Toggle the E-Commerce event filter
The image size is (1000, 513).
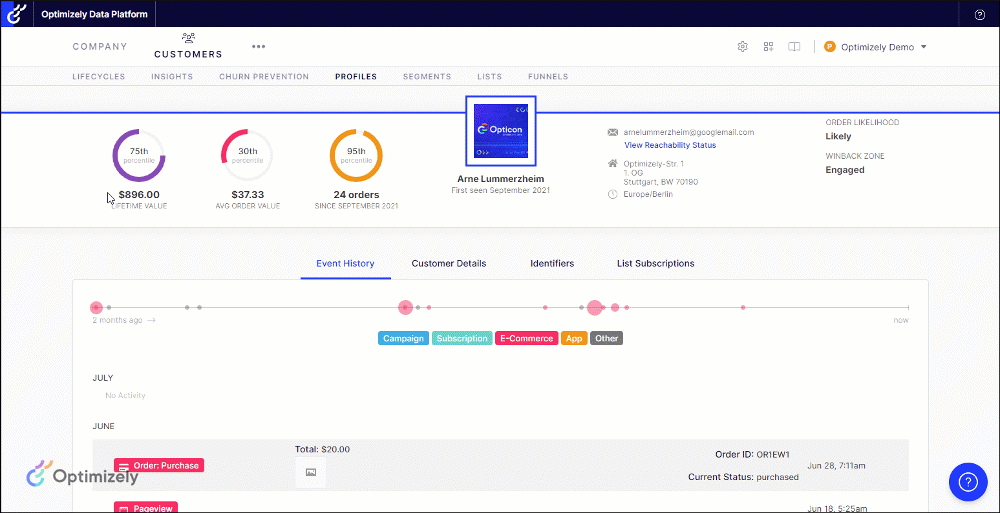[x=527, y=338]
